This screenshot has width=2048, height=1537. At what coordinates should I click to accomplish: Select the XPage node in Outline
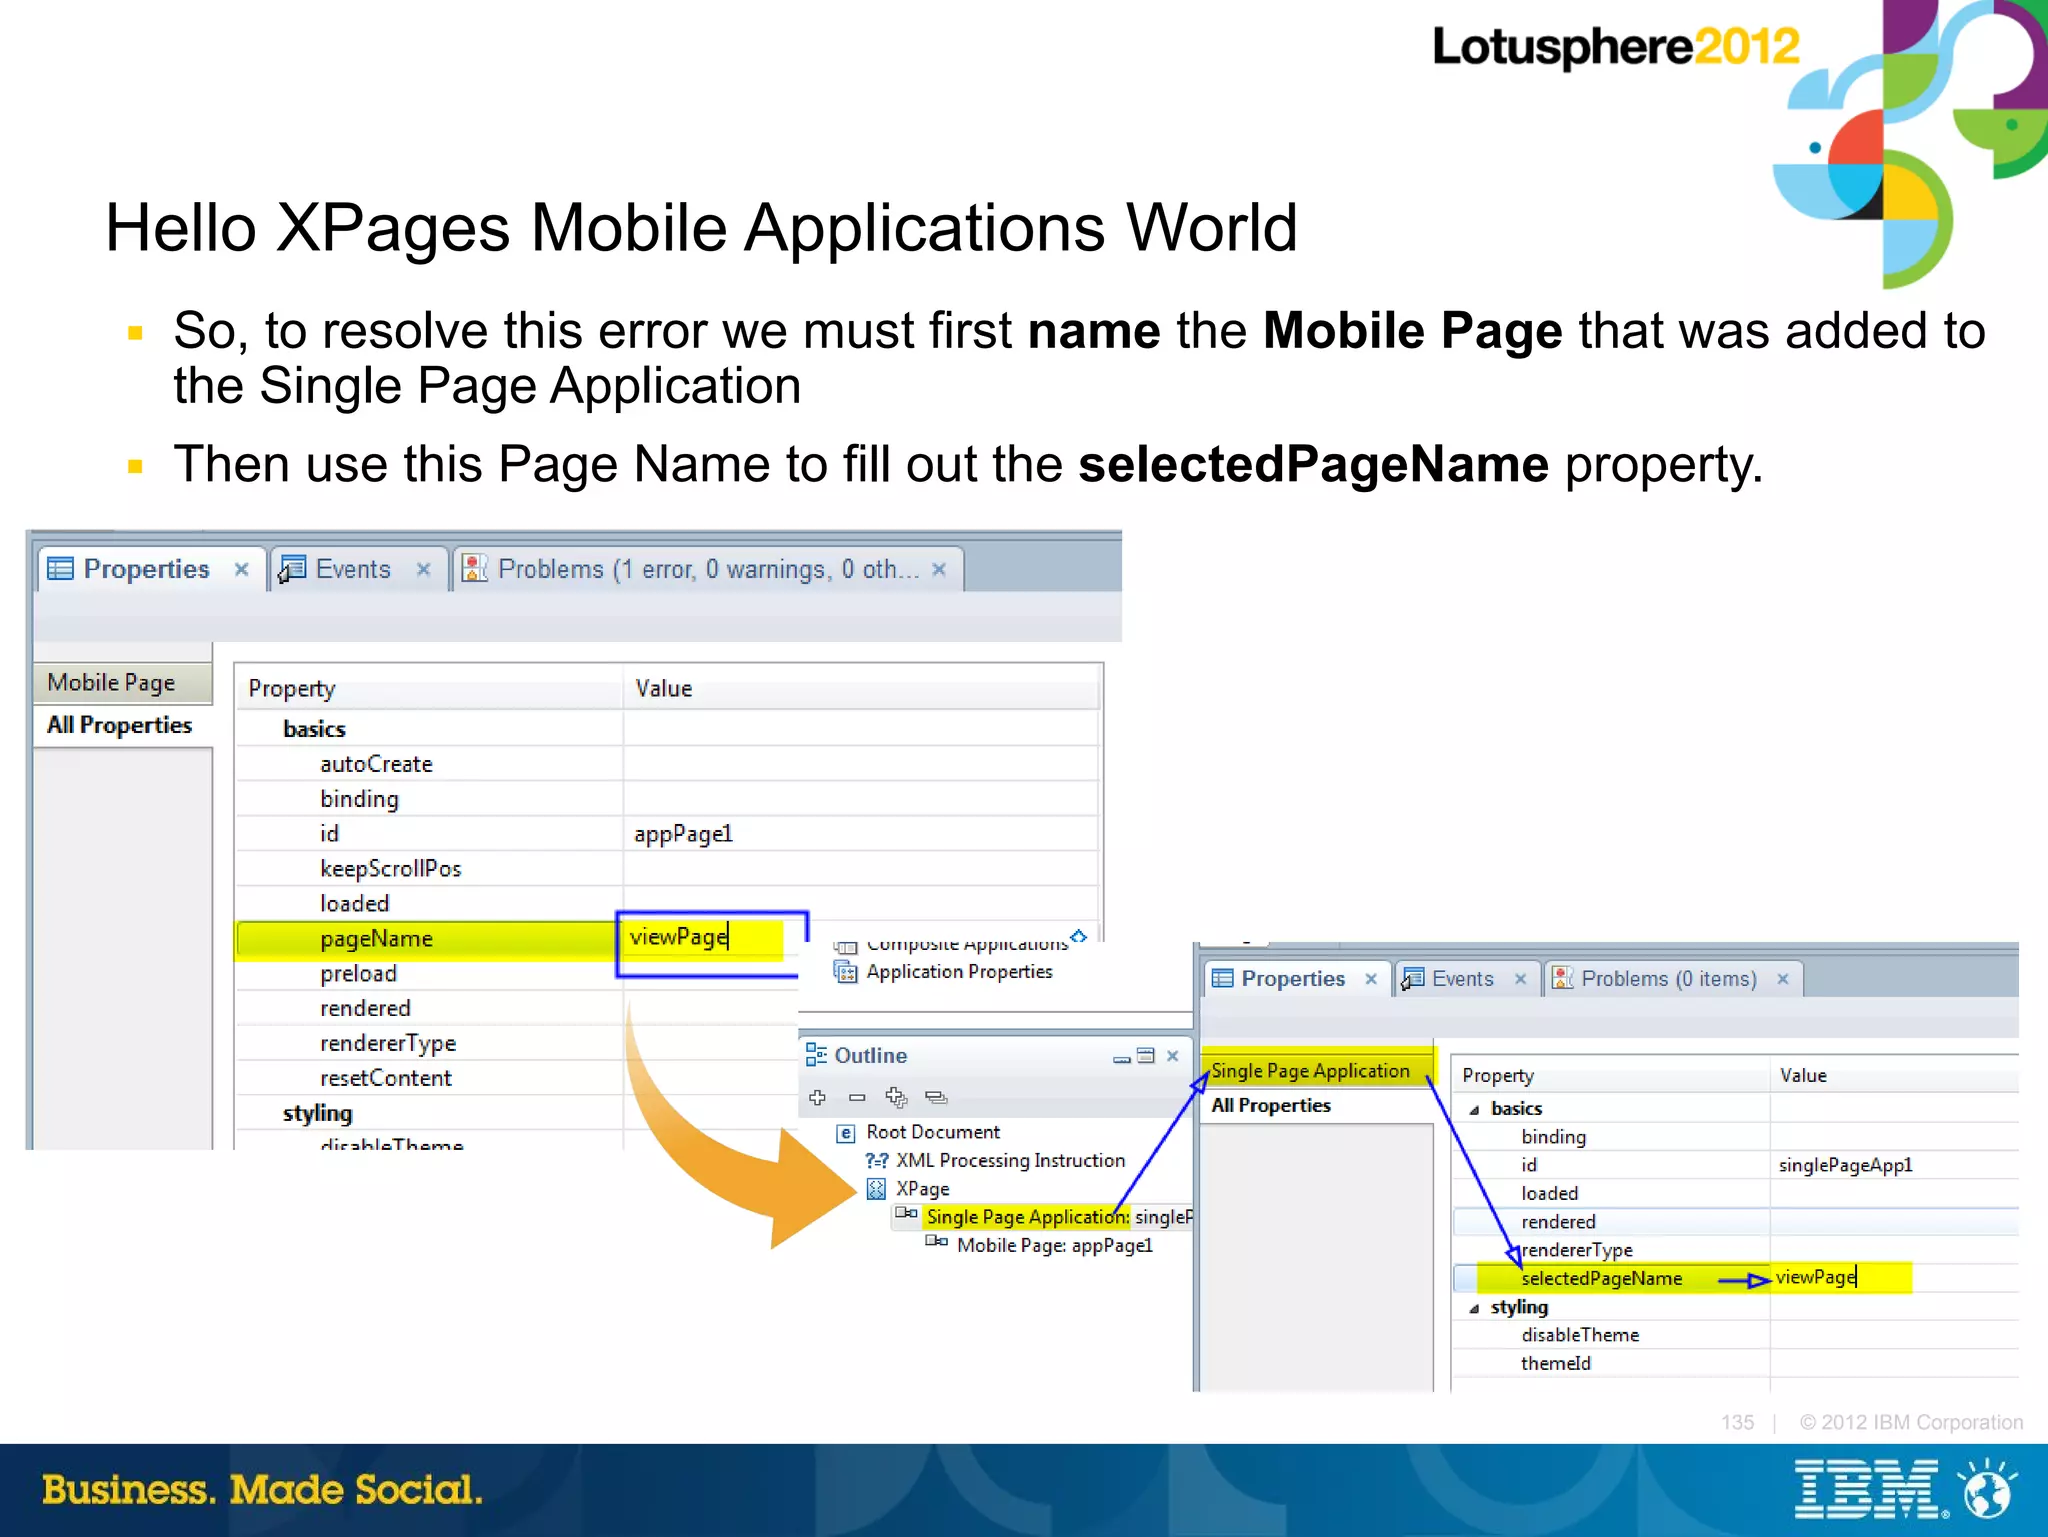pos(922,1189)
